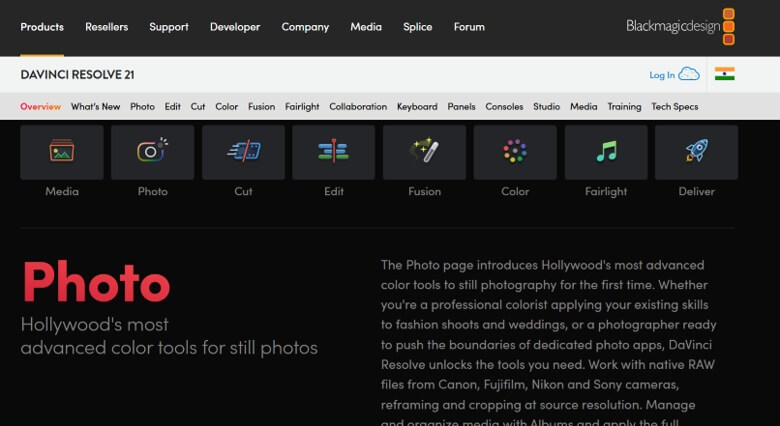Open the Fusion magic wand icon
The image size is (780, 426).
[424, 152]
